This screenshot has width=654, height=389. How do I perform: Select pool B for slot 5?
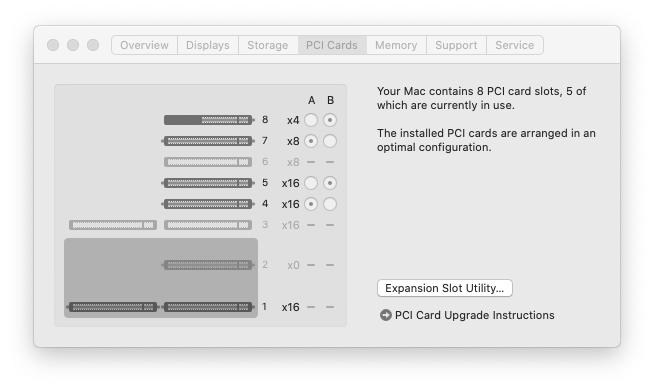coord(330,183)
